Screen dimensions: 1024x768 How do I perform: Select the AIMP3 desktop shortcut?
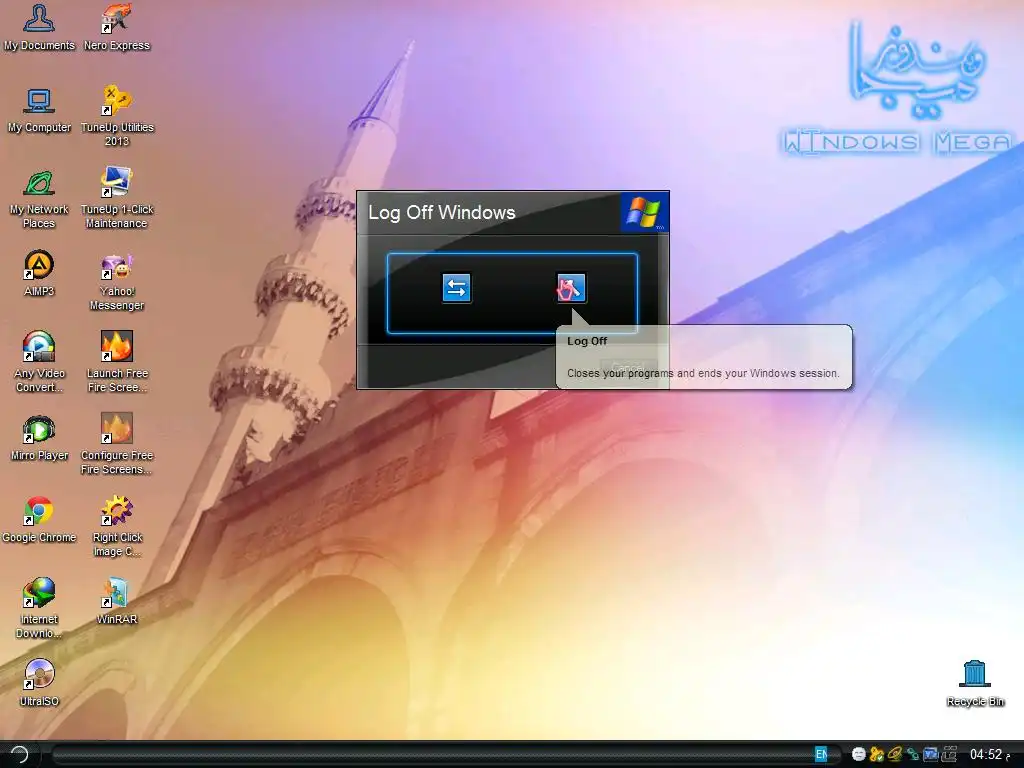tap(39, 274)
